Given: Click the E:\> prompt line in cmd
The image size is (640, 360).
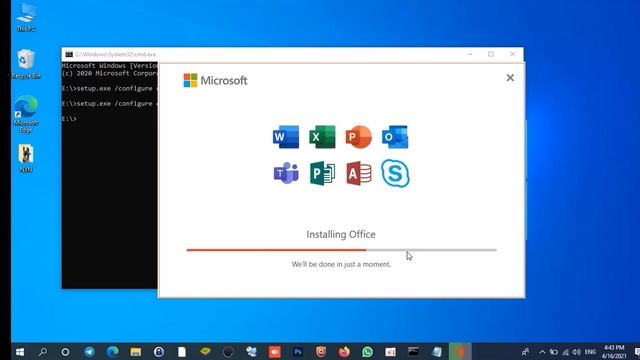Looking at the screenshot, I should (x=69, y=119).
